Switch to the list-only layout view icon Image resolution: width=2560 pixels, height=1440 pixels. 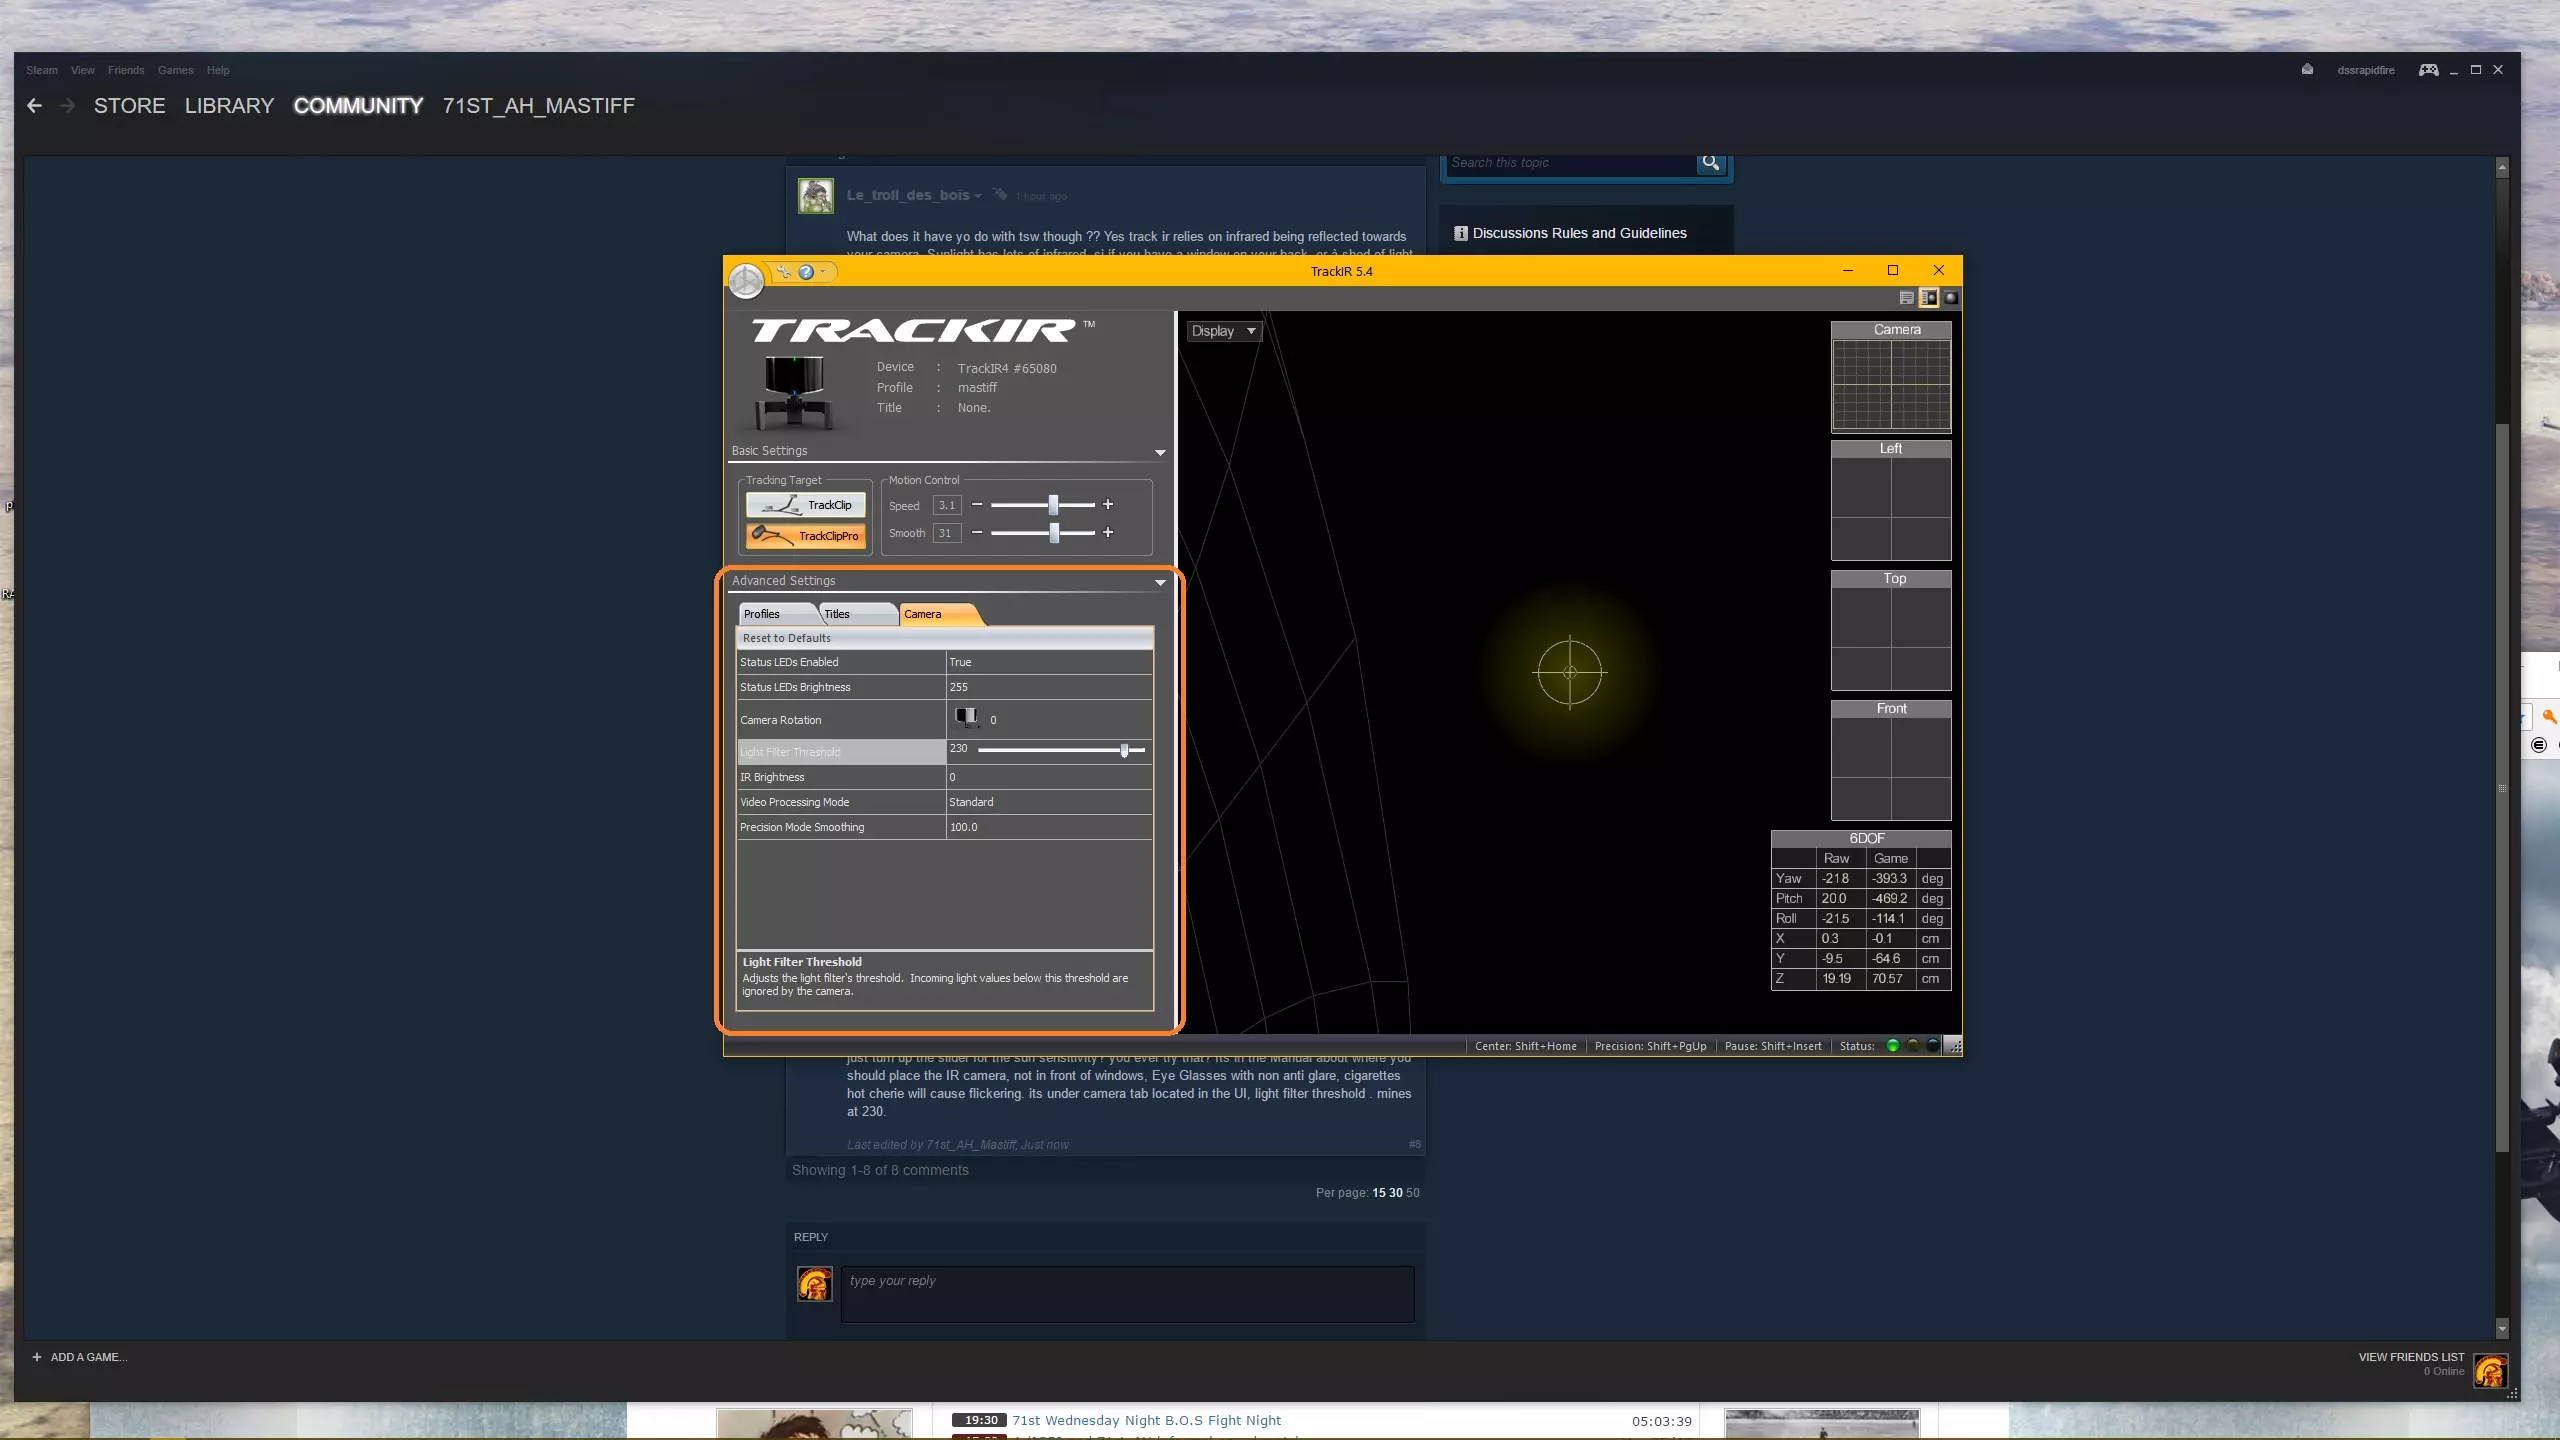(1906, 298)
